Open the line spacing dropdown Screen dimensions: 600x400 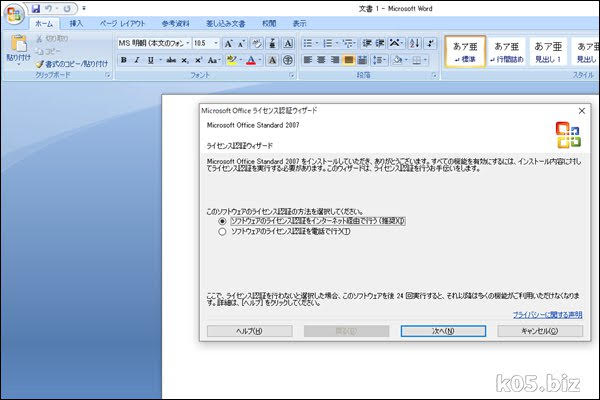[x=379, y=60]
